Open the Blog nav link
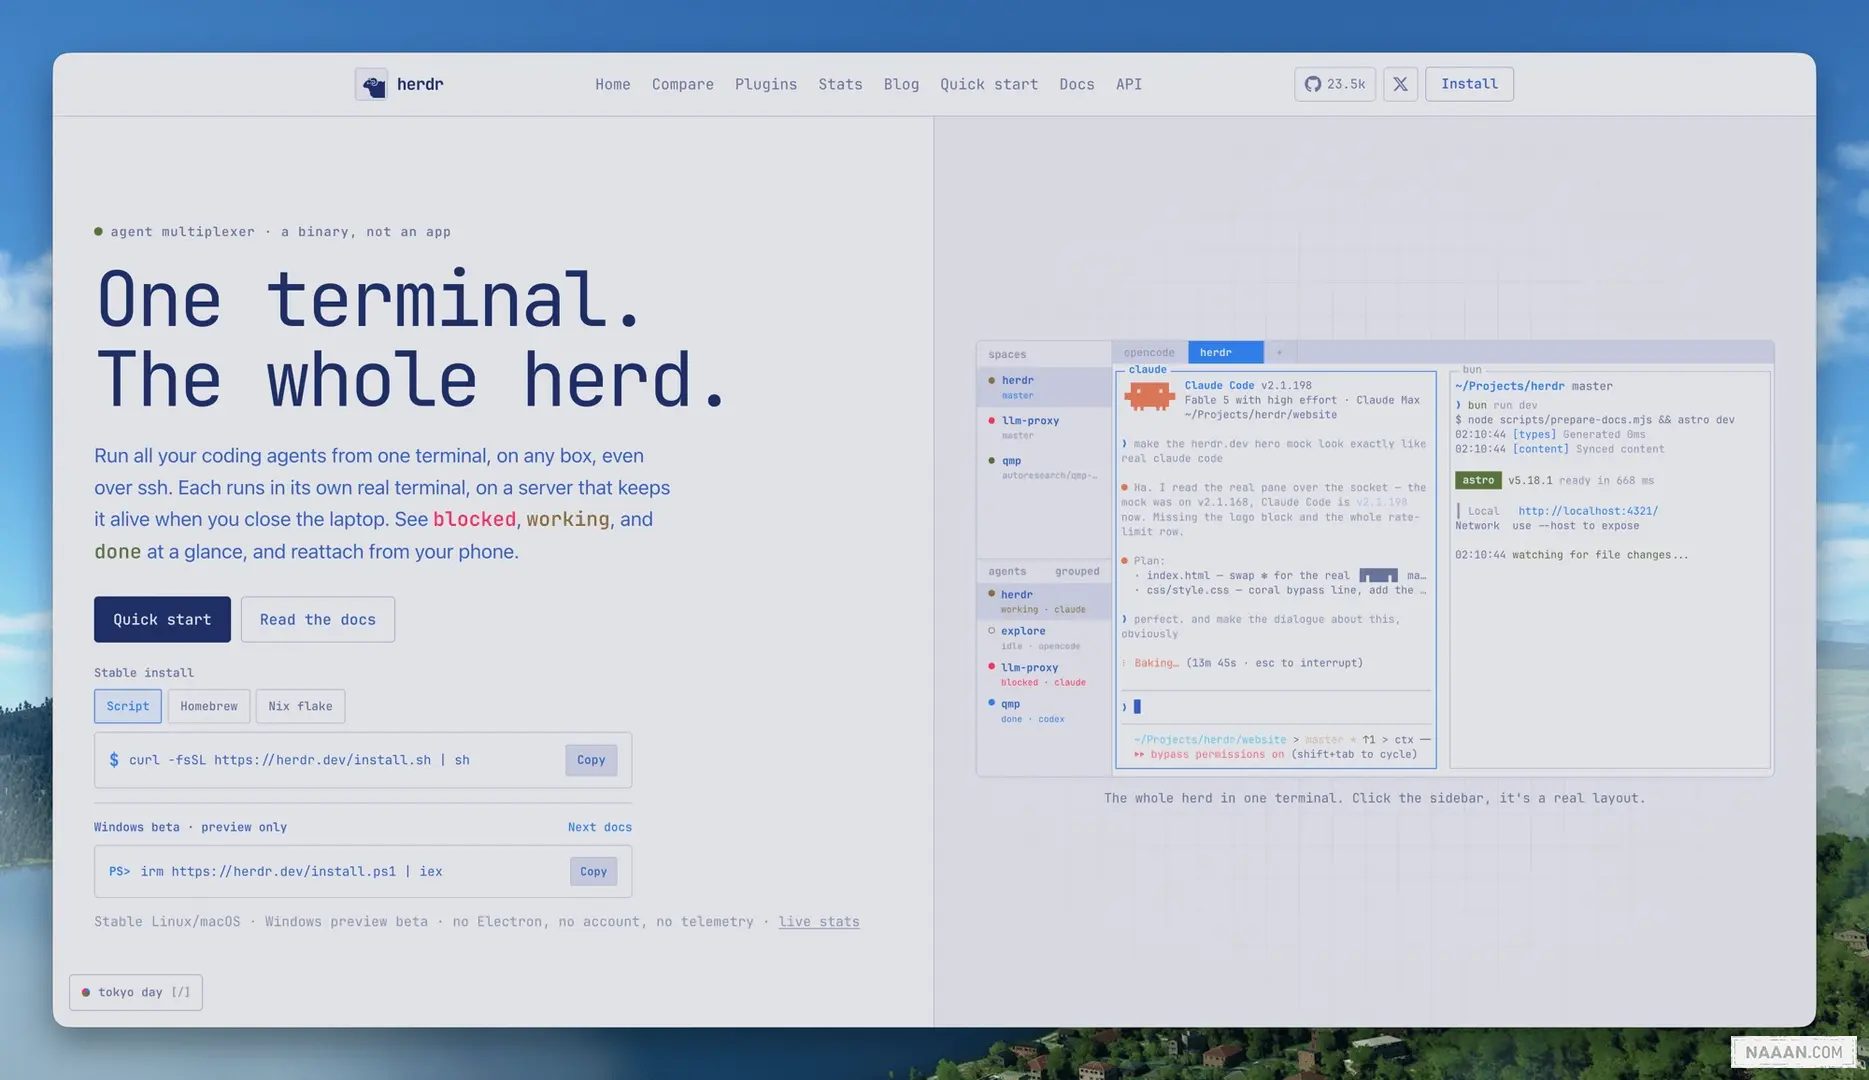The image size is (1869, 1080). (901, 84)
